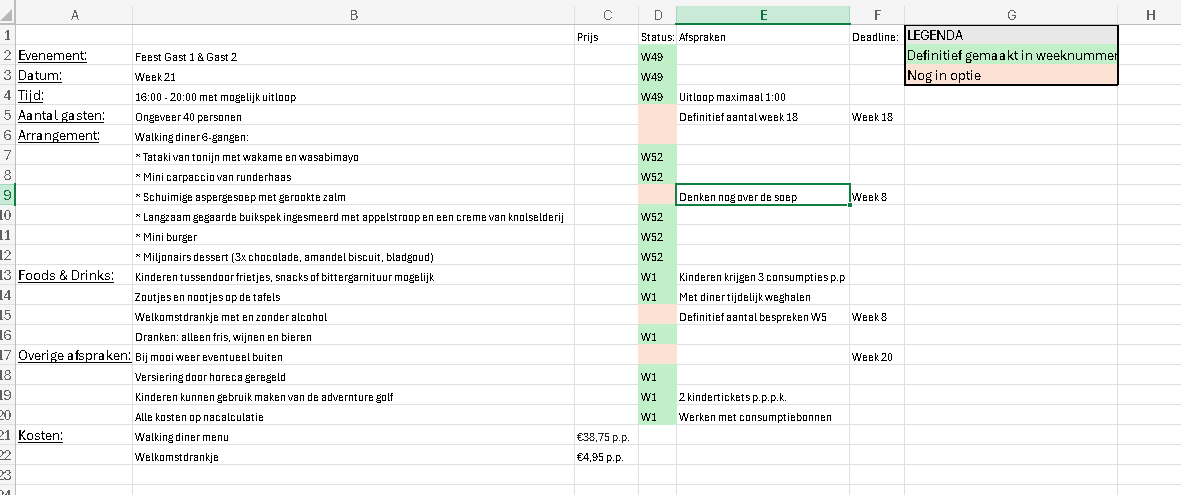1181x495 pixels.
Task: Click the 'Week 20' deadline cell
Action: coord(875,357)
